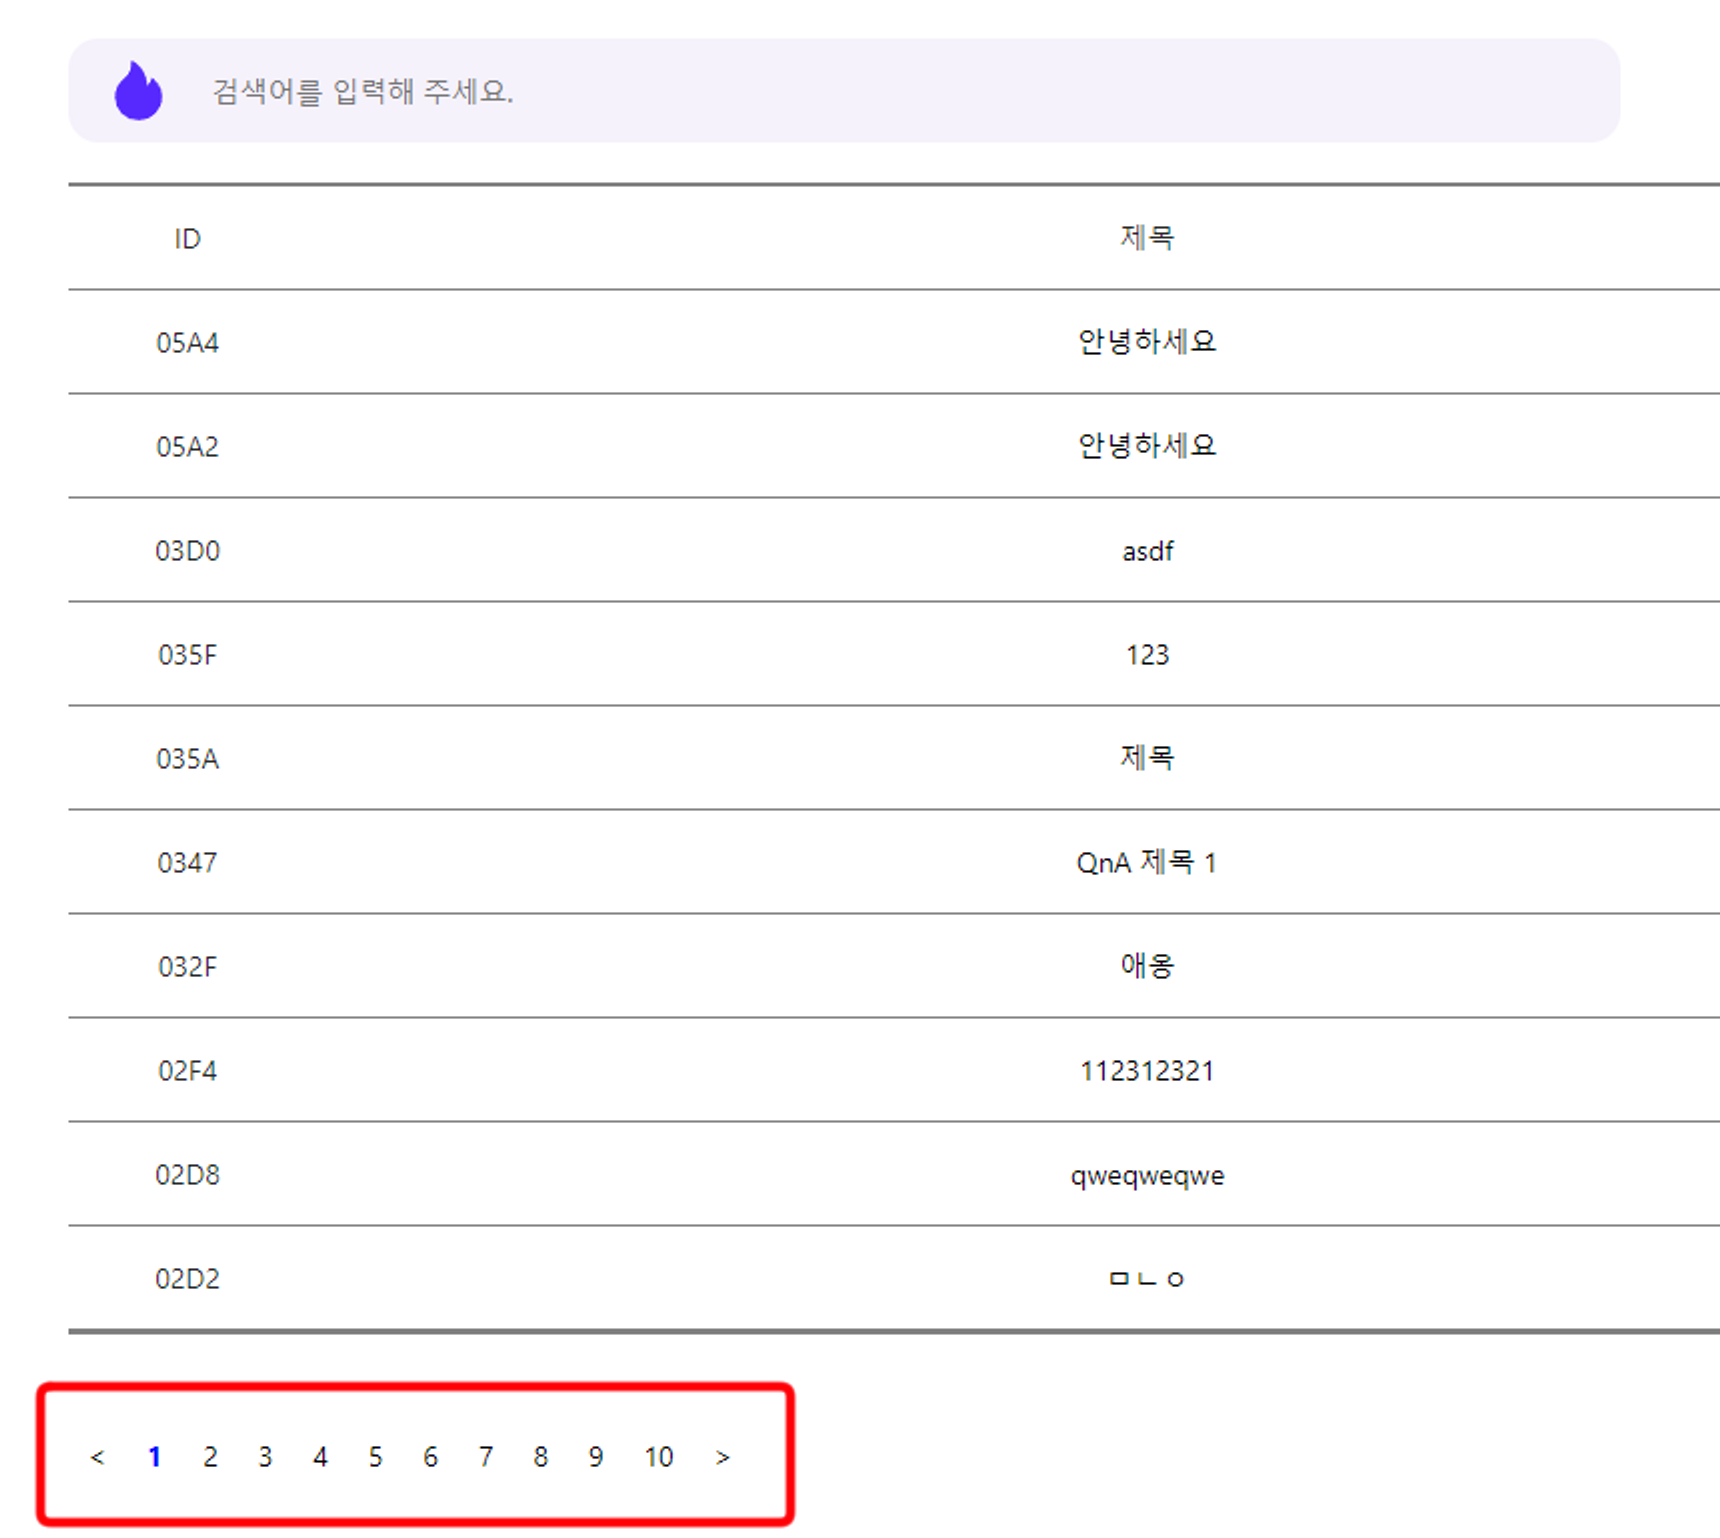
Task: Select ID cell 05A4
Action: pyautogui.click(x=187, y=343)
